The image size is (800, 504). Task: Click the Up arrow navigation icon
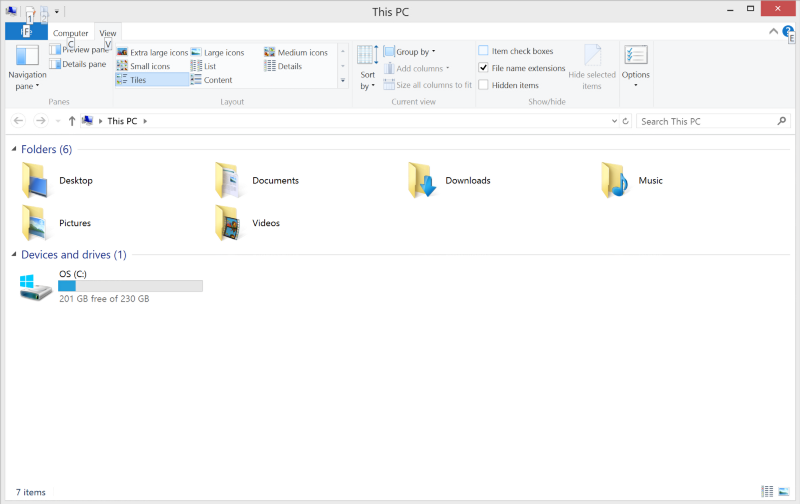pos(72,121)
